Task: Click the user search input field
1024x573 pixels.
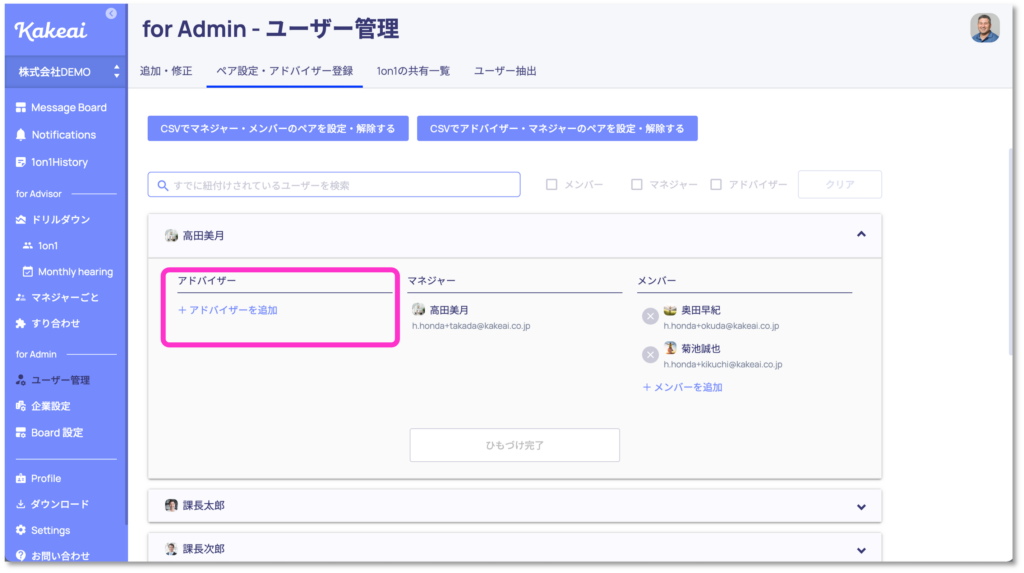Action: 334,185
